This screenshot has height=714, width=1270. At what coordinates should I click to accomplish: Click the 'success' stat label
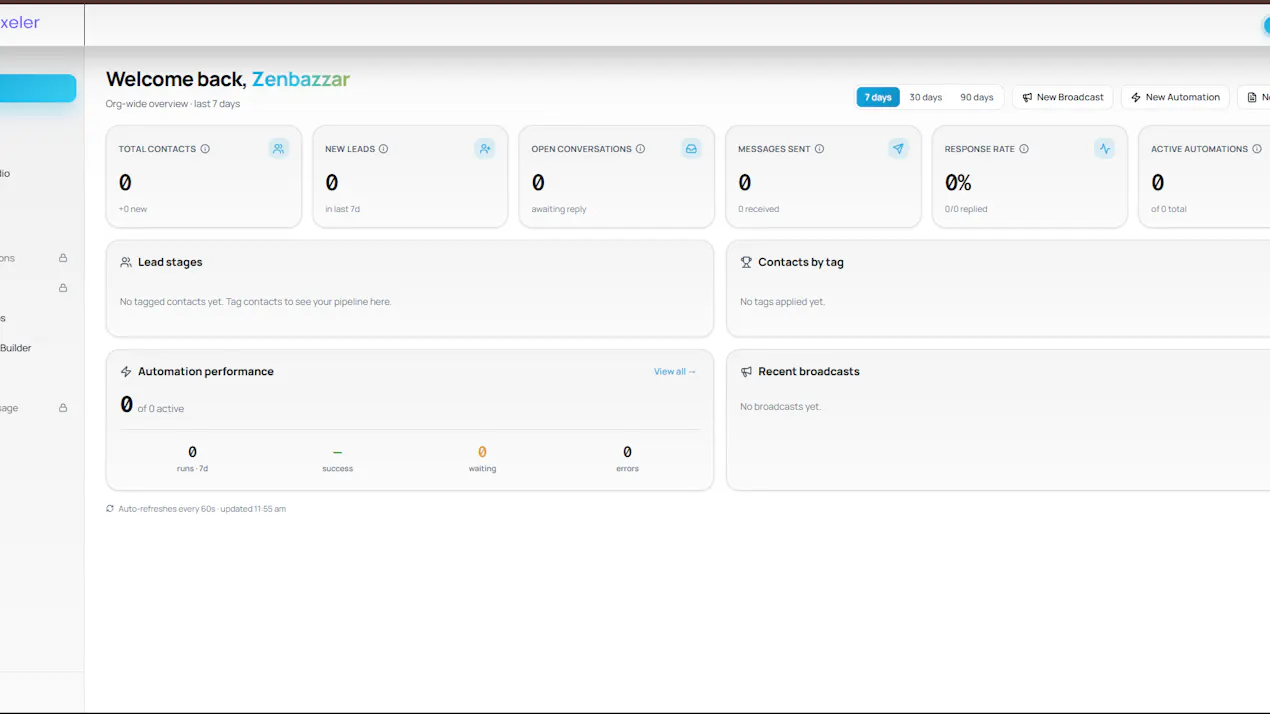[x=338, y=469]
